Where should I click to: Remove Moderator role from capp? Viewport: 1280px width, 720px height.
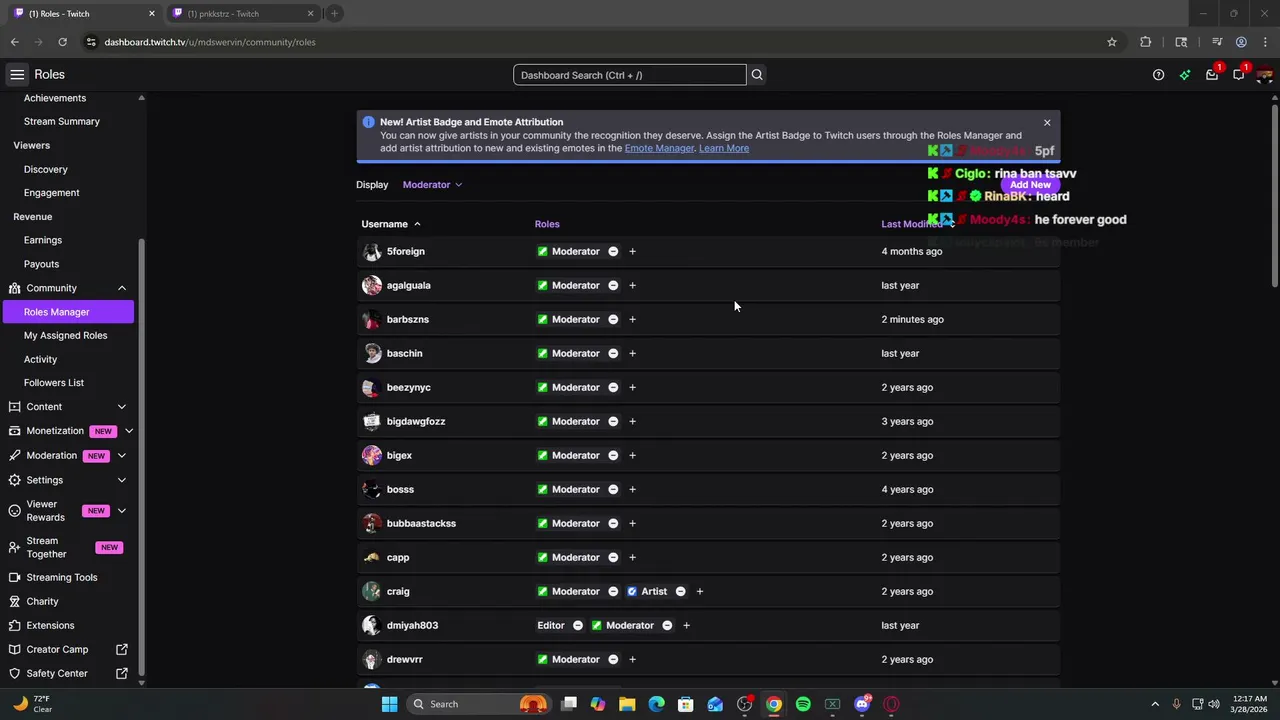(x=613, y=558)
